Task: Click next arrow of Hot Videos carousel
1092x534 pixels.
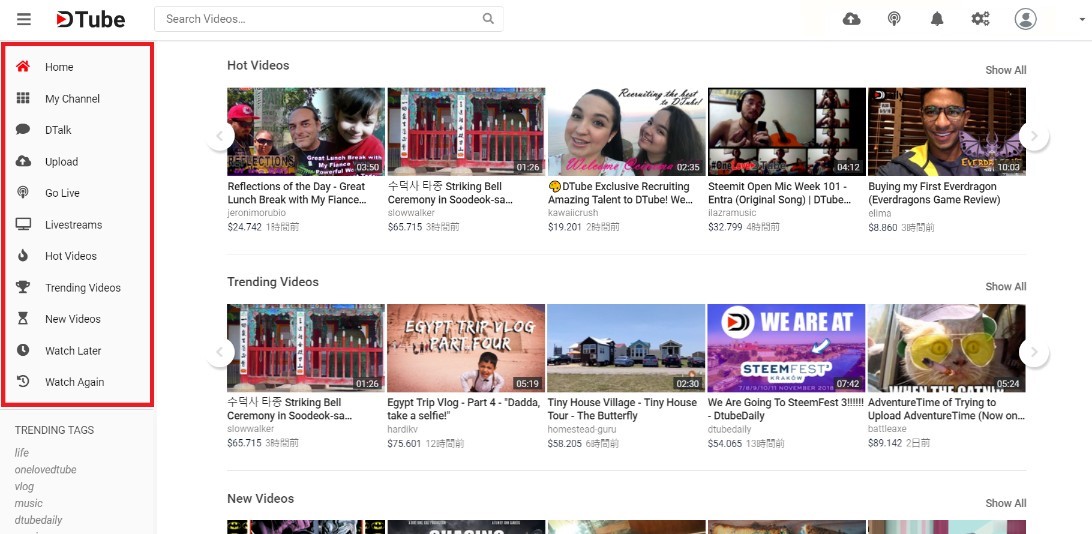Action: pos(1034,136)
